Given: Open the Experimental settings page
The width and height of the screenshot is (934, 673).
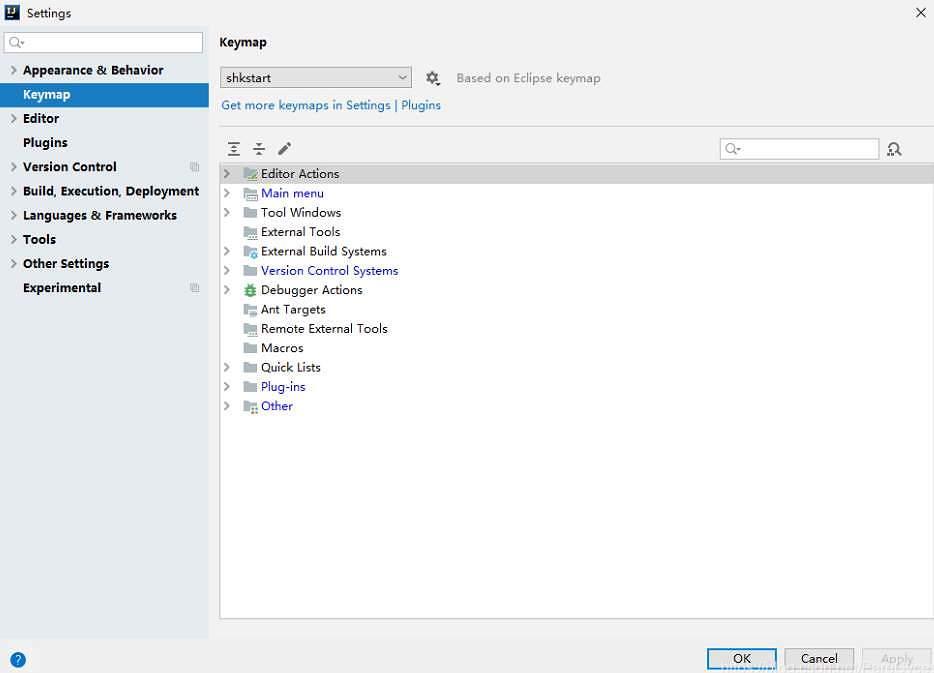Looking at the screenshot, I should click(104, 288).
